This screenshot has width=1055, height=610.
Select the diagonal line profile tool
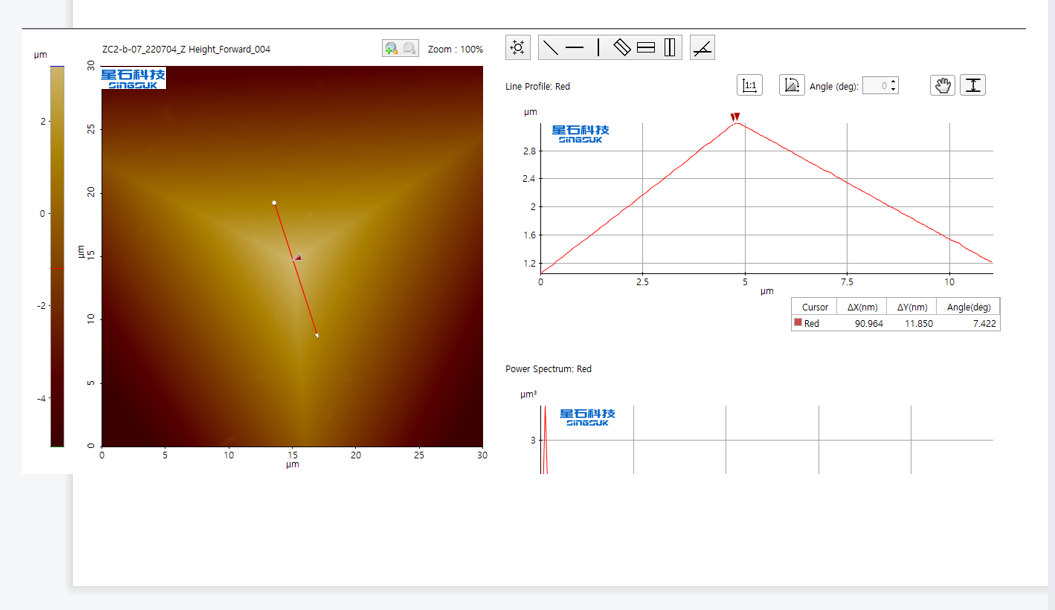[549, 47]
